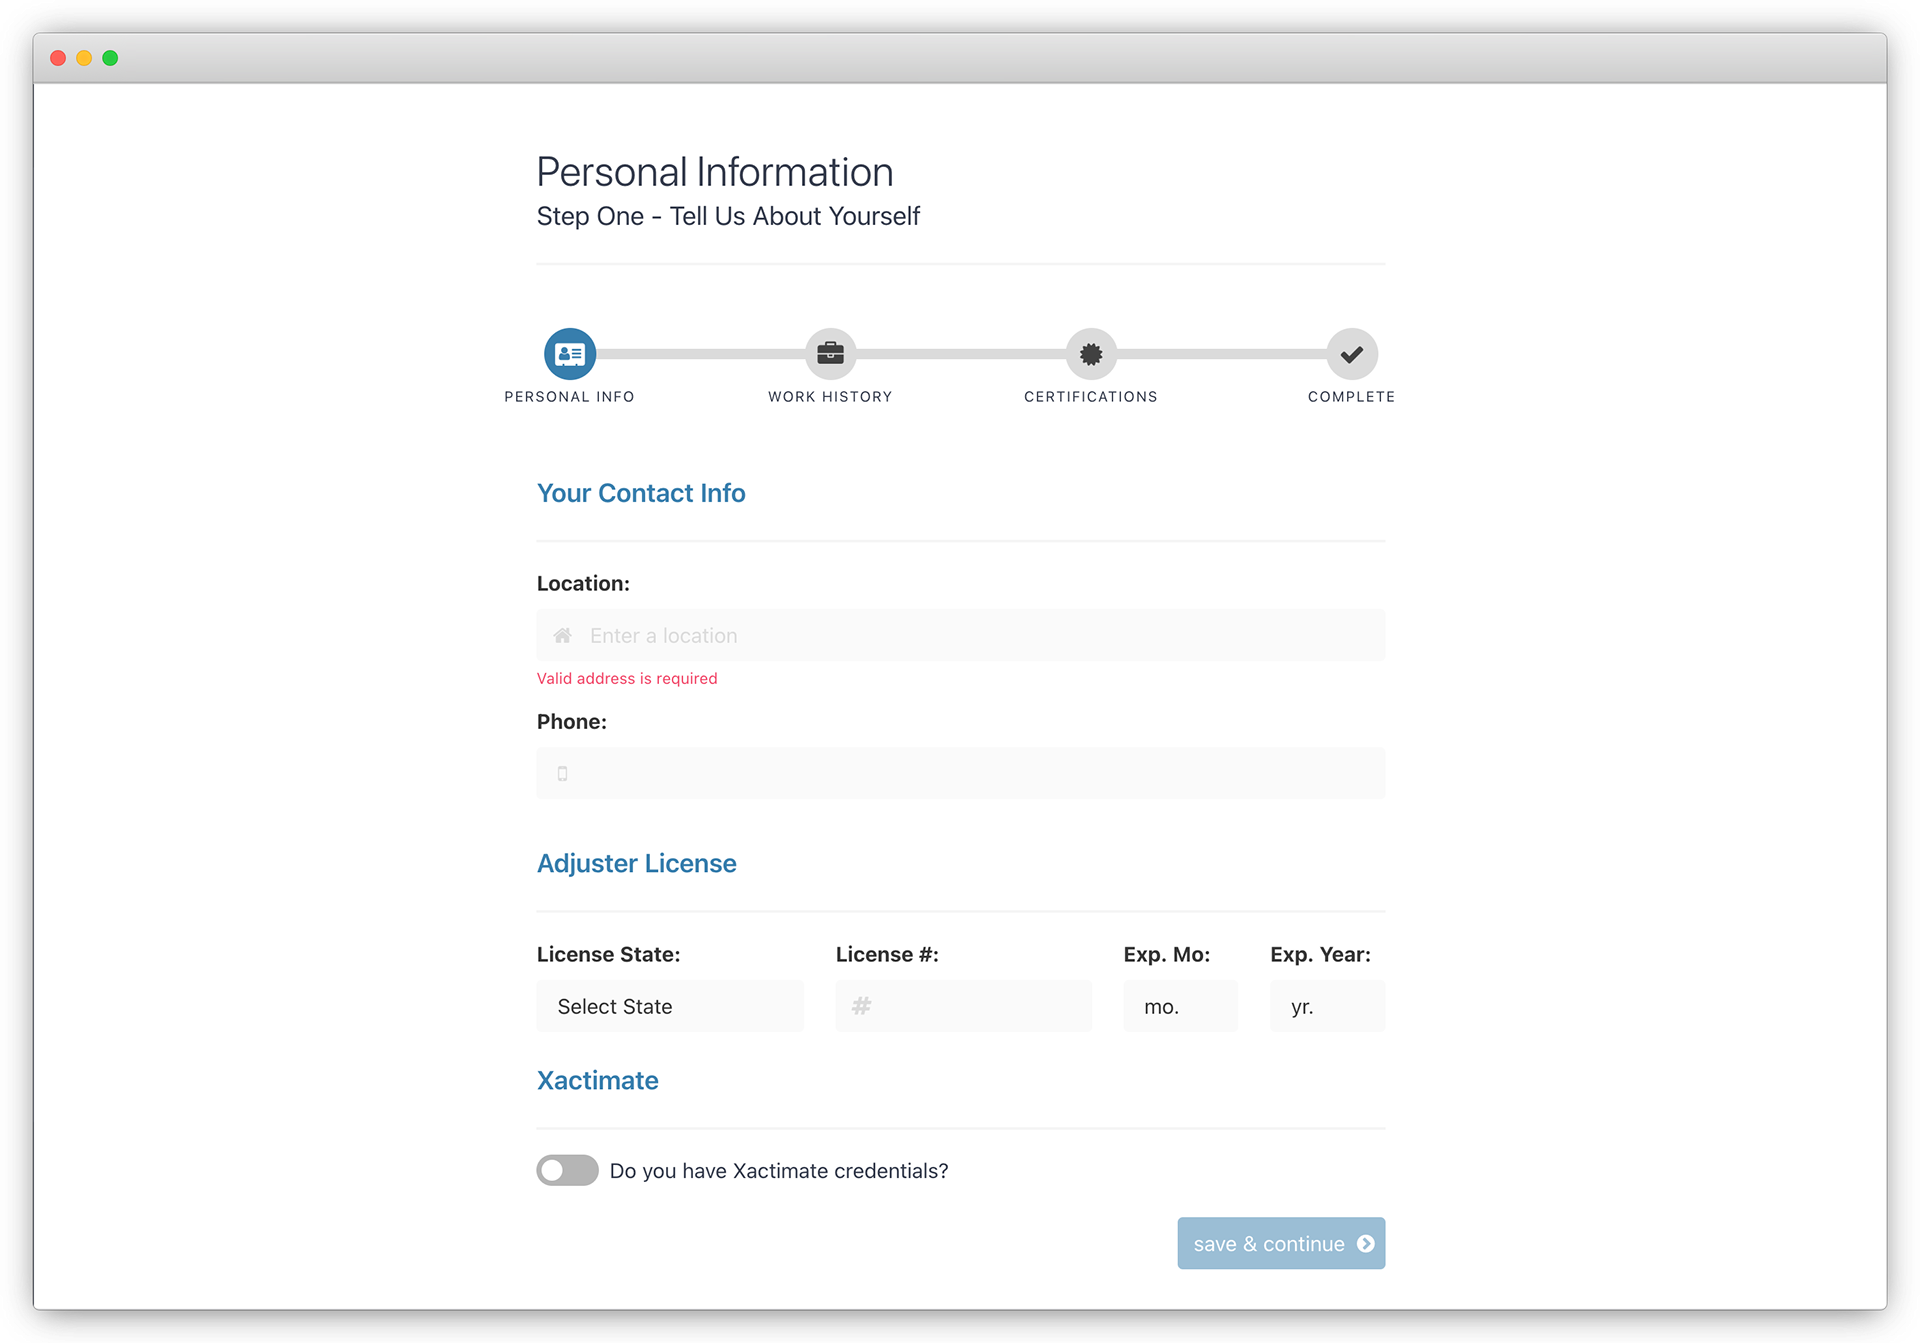Open the Select State dropdown

tap(670, 1006)
